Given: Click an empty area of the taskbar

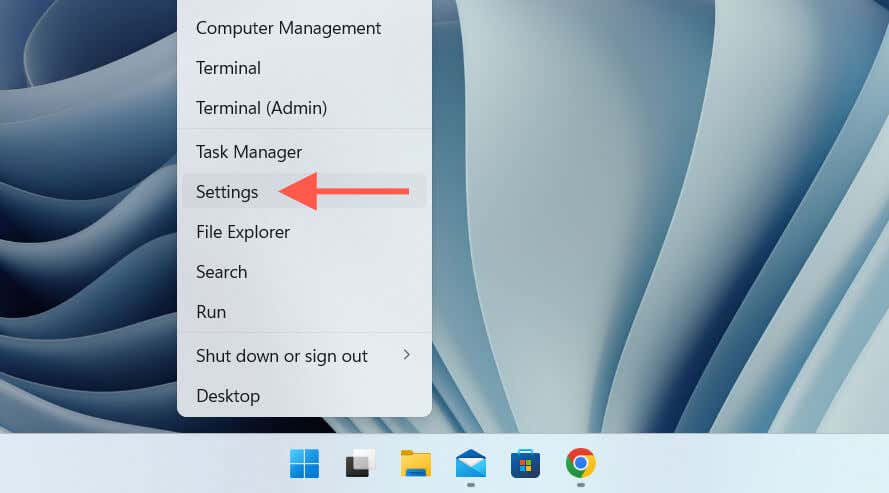Looking at the screenshot, I should pyautogui.click(x=737, y=463).
